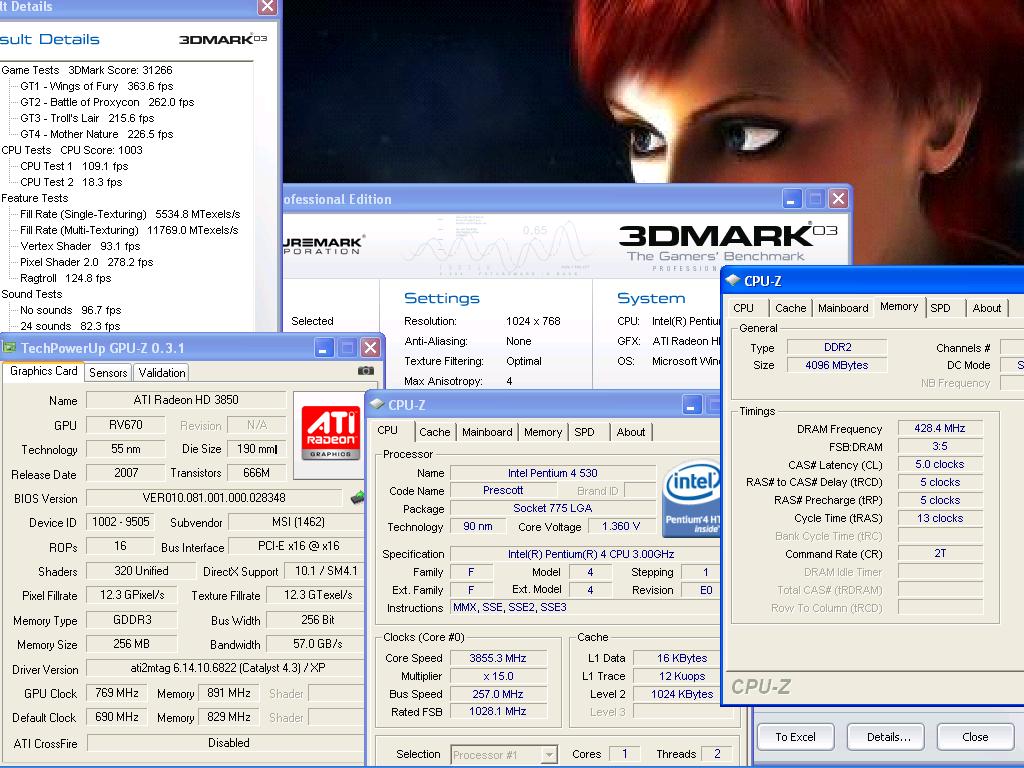Viewport: 1024px width, 768px height.
Task: Select the CPU Tests CPU Score row
Action: pos(72,150)
